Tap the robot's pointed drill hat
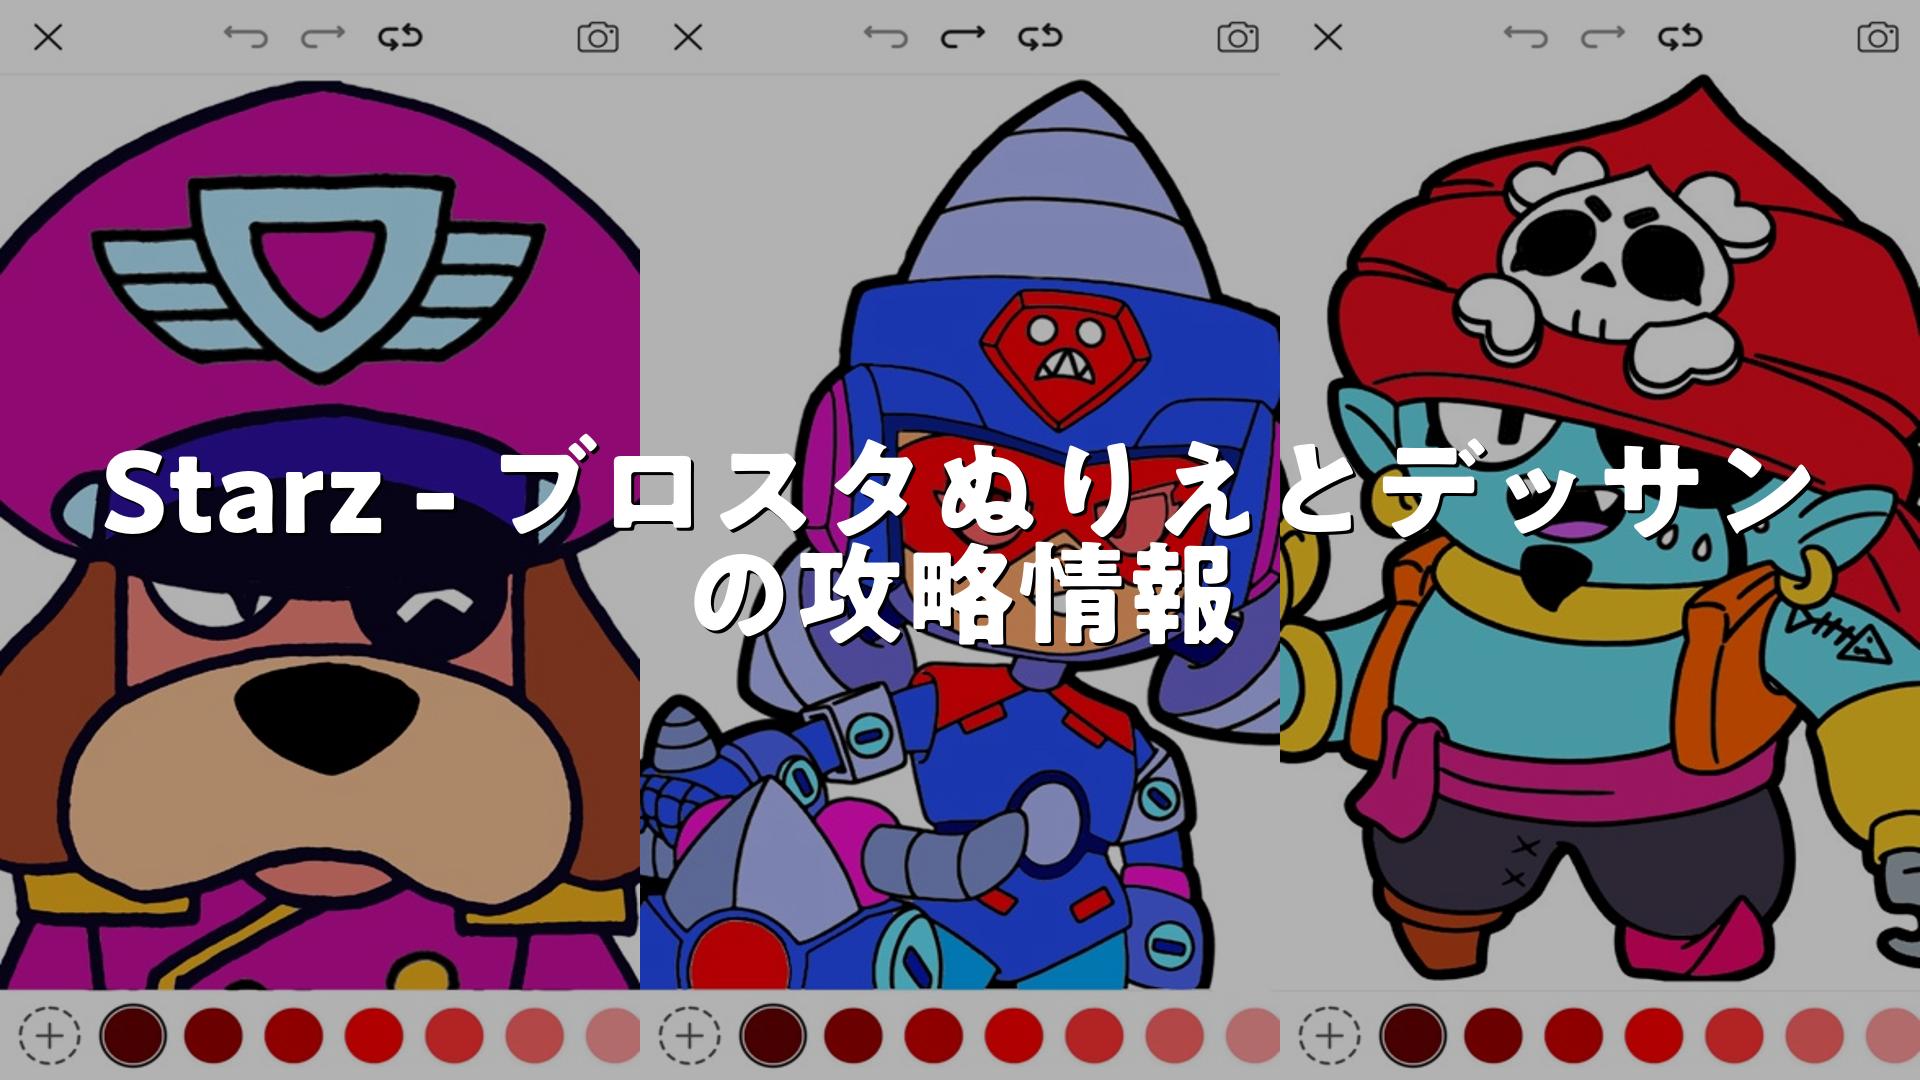Screen dimensions: 1920x1080 [1060, 190]
